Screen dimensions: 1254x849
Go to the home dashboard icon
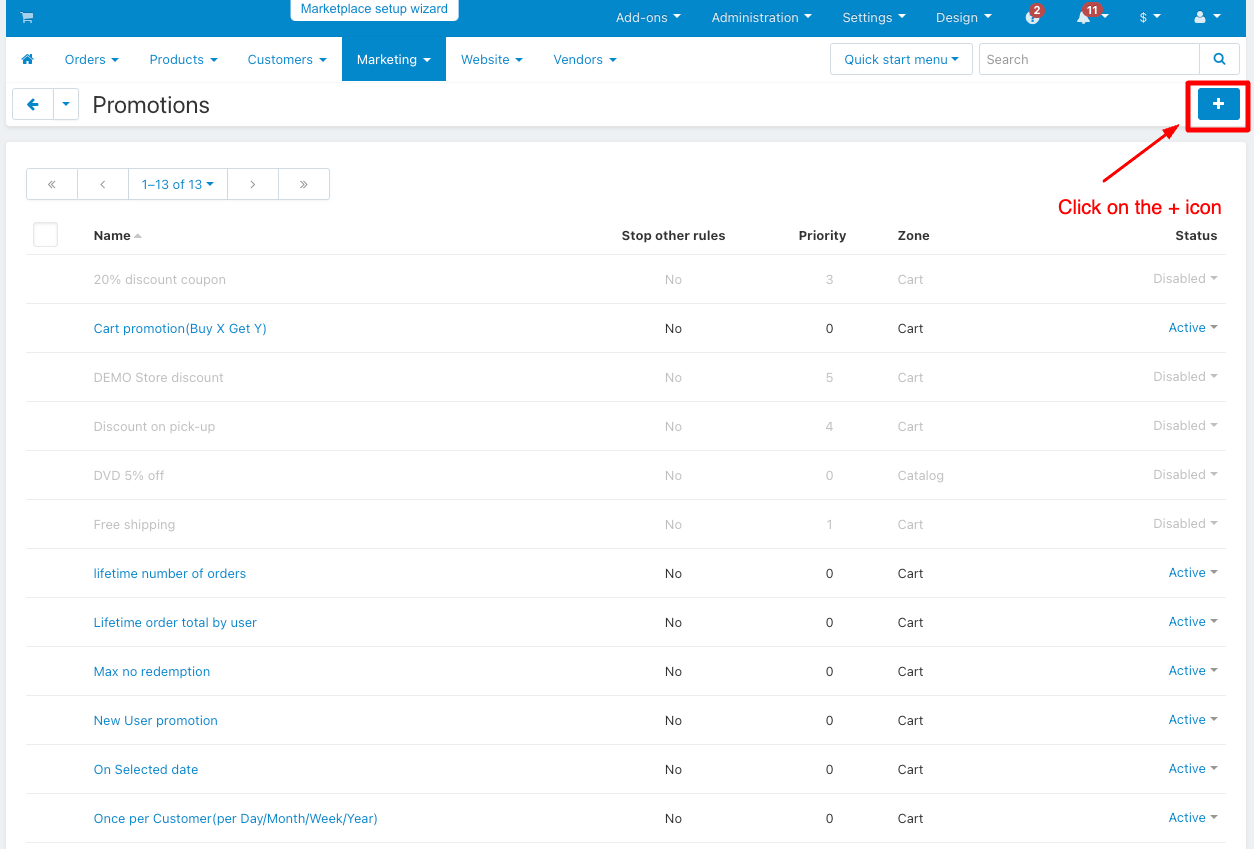28,60
